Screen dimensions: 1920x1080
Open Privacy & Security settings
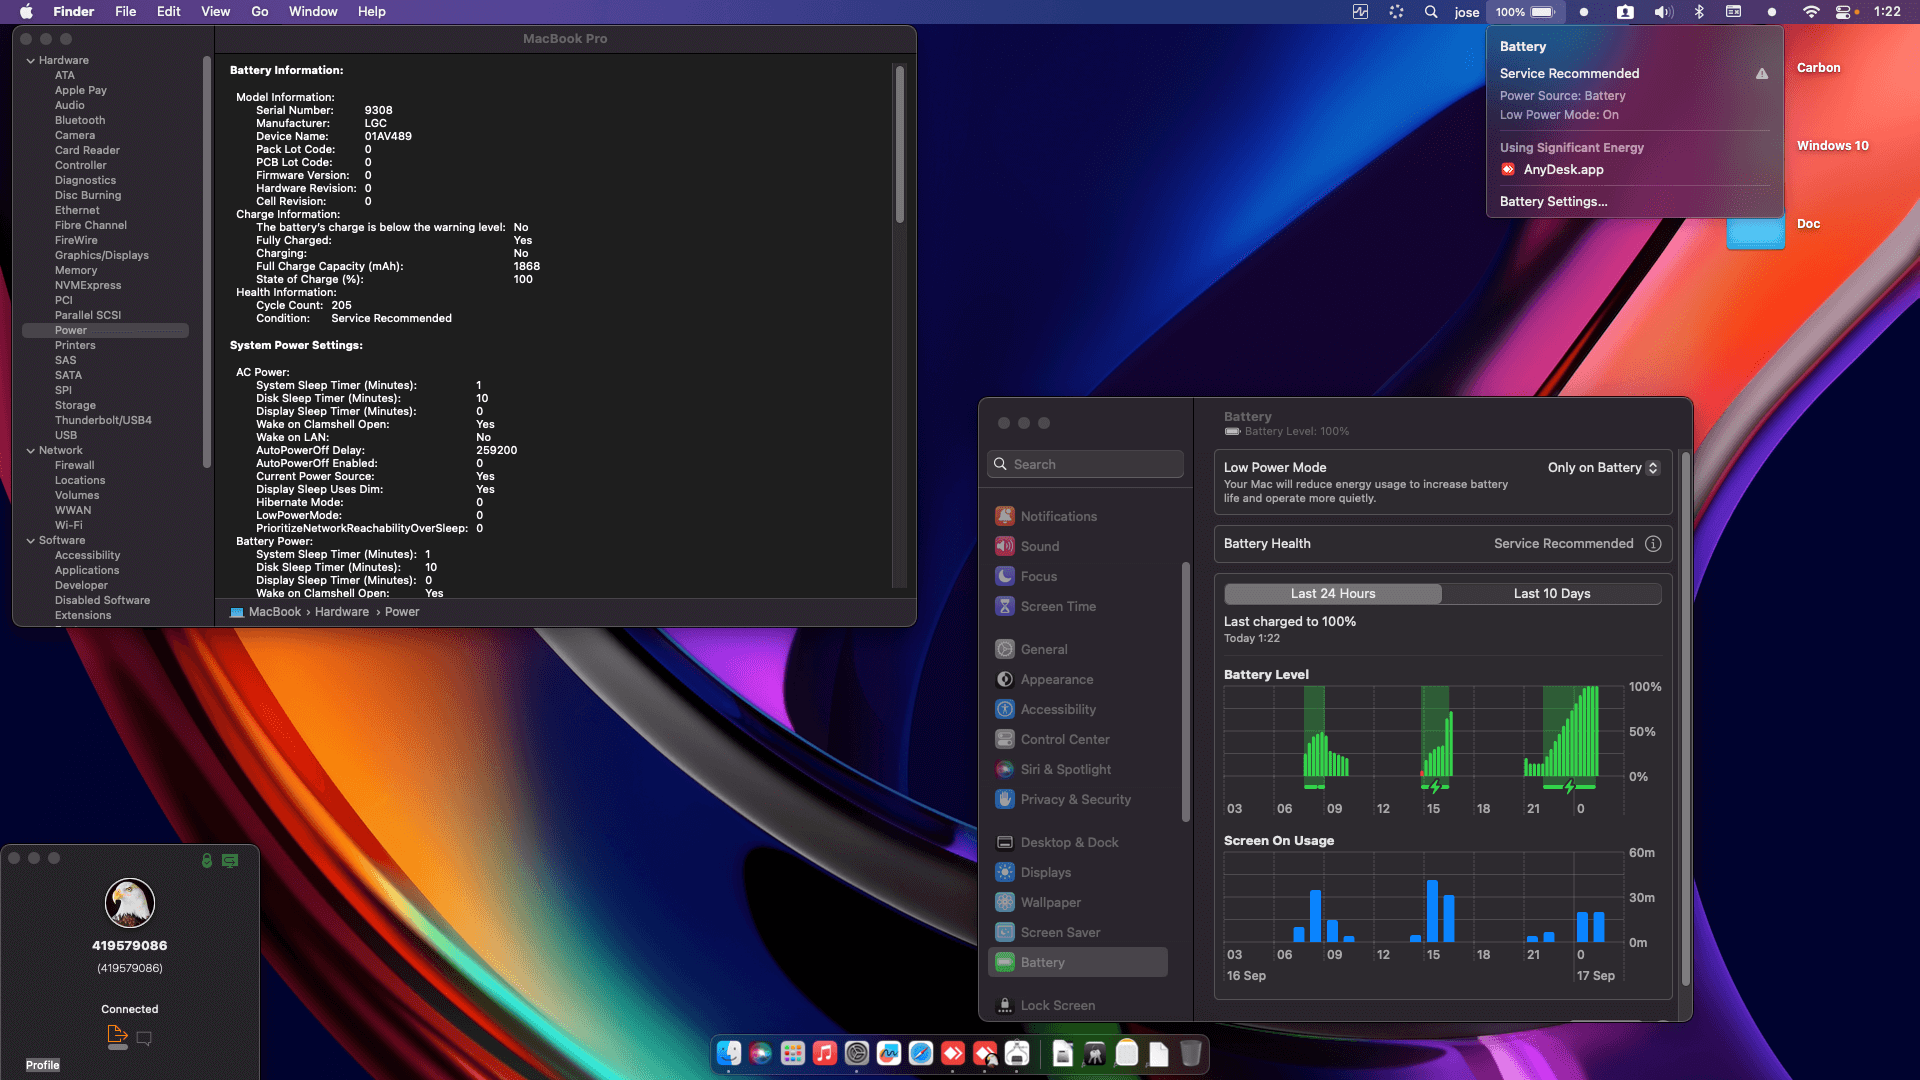[1075, 799]
